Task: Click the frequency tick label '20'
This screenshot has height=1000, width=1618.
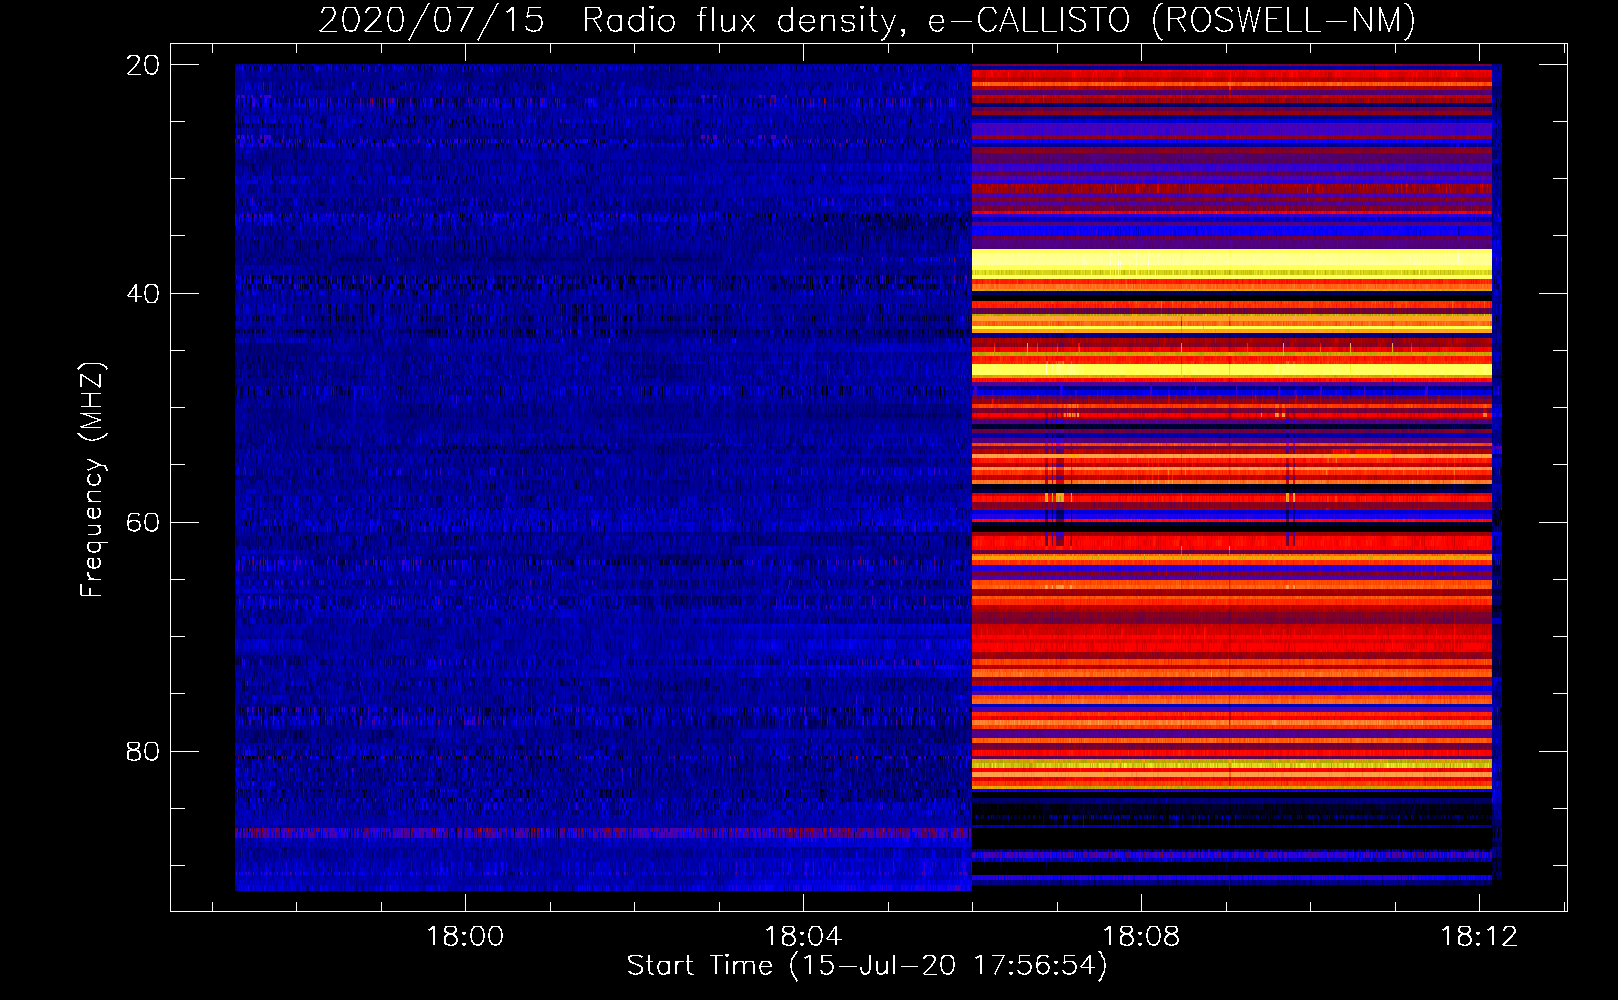Action: click(x=143, y=65)
